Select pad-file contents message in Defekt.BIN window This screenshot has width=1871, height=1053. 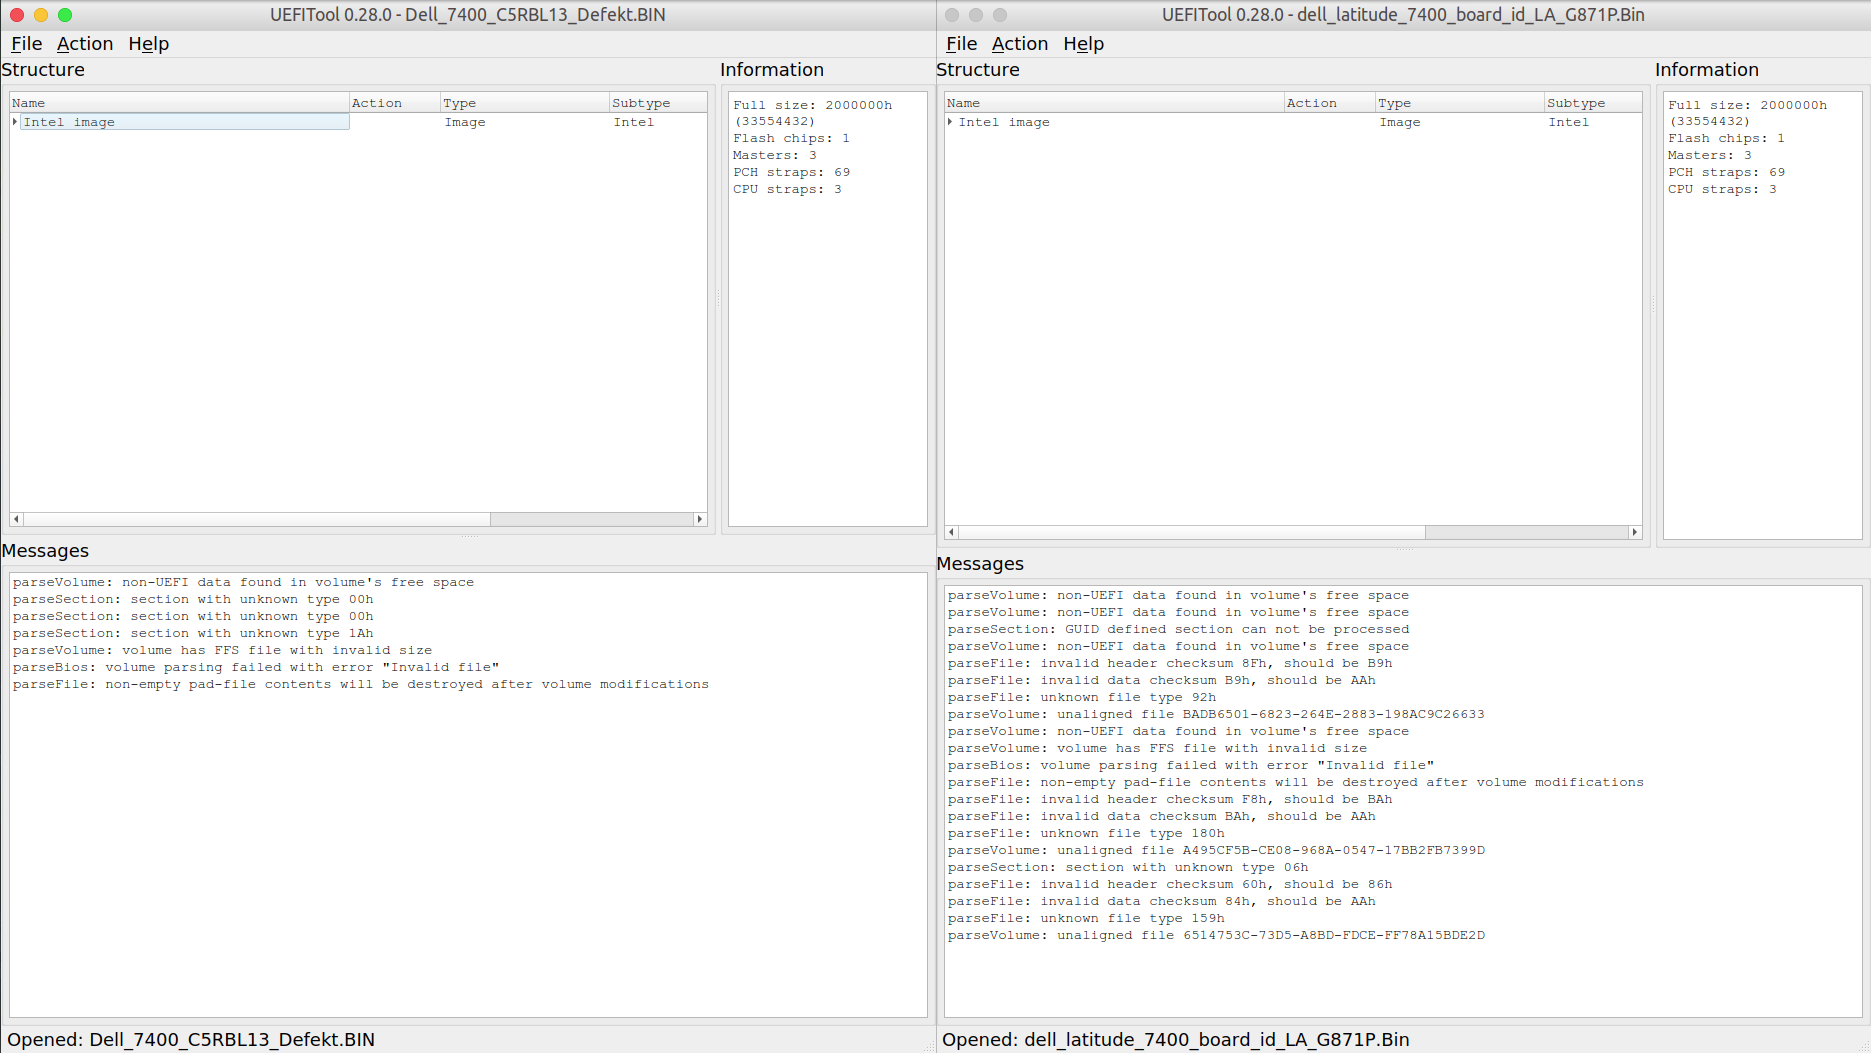(x=361, y=684)
